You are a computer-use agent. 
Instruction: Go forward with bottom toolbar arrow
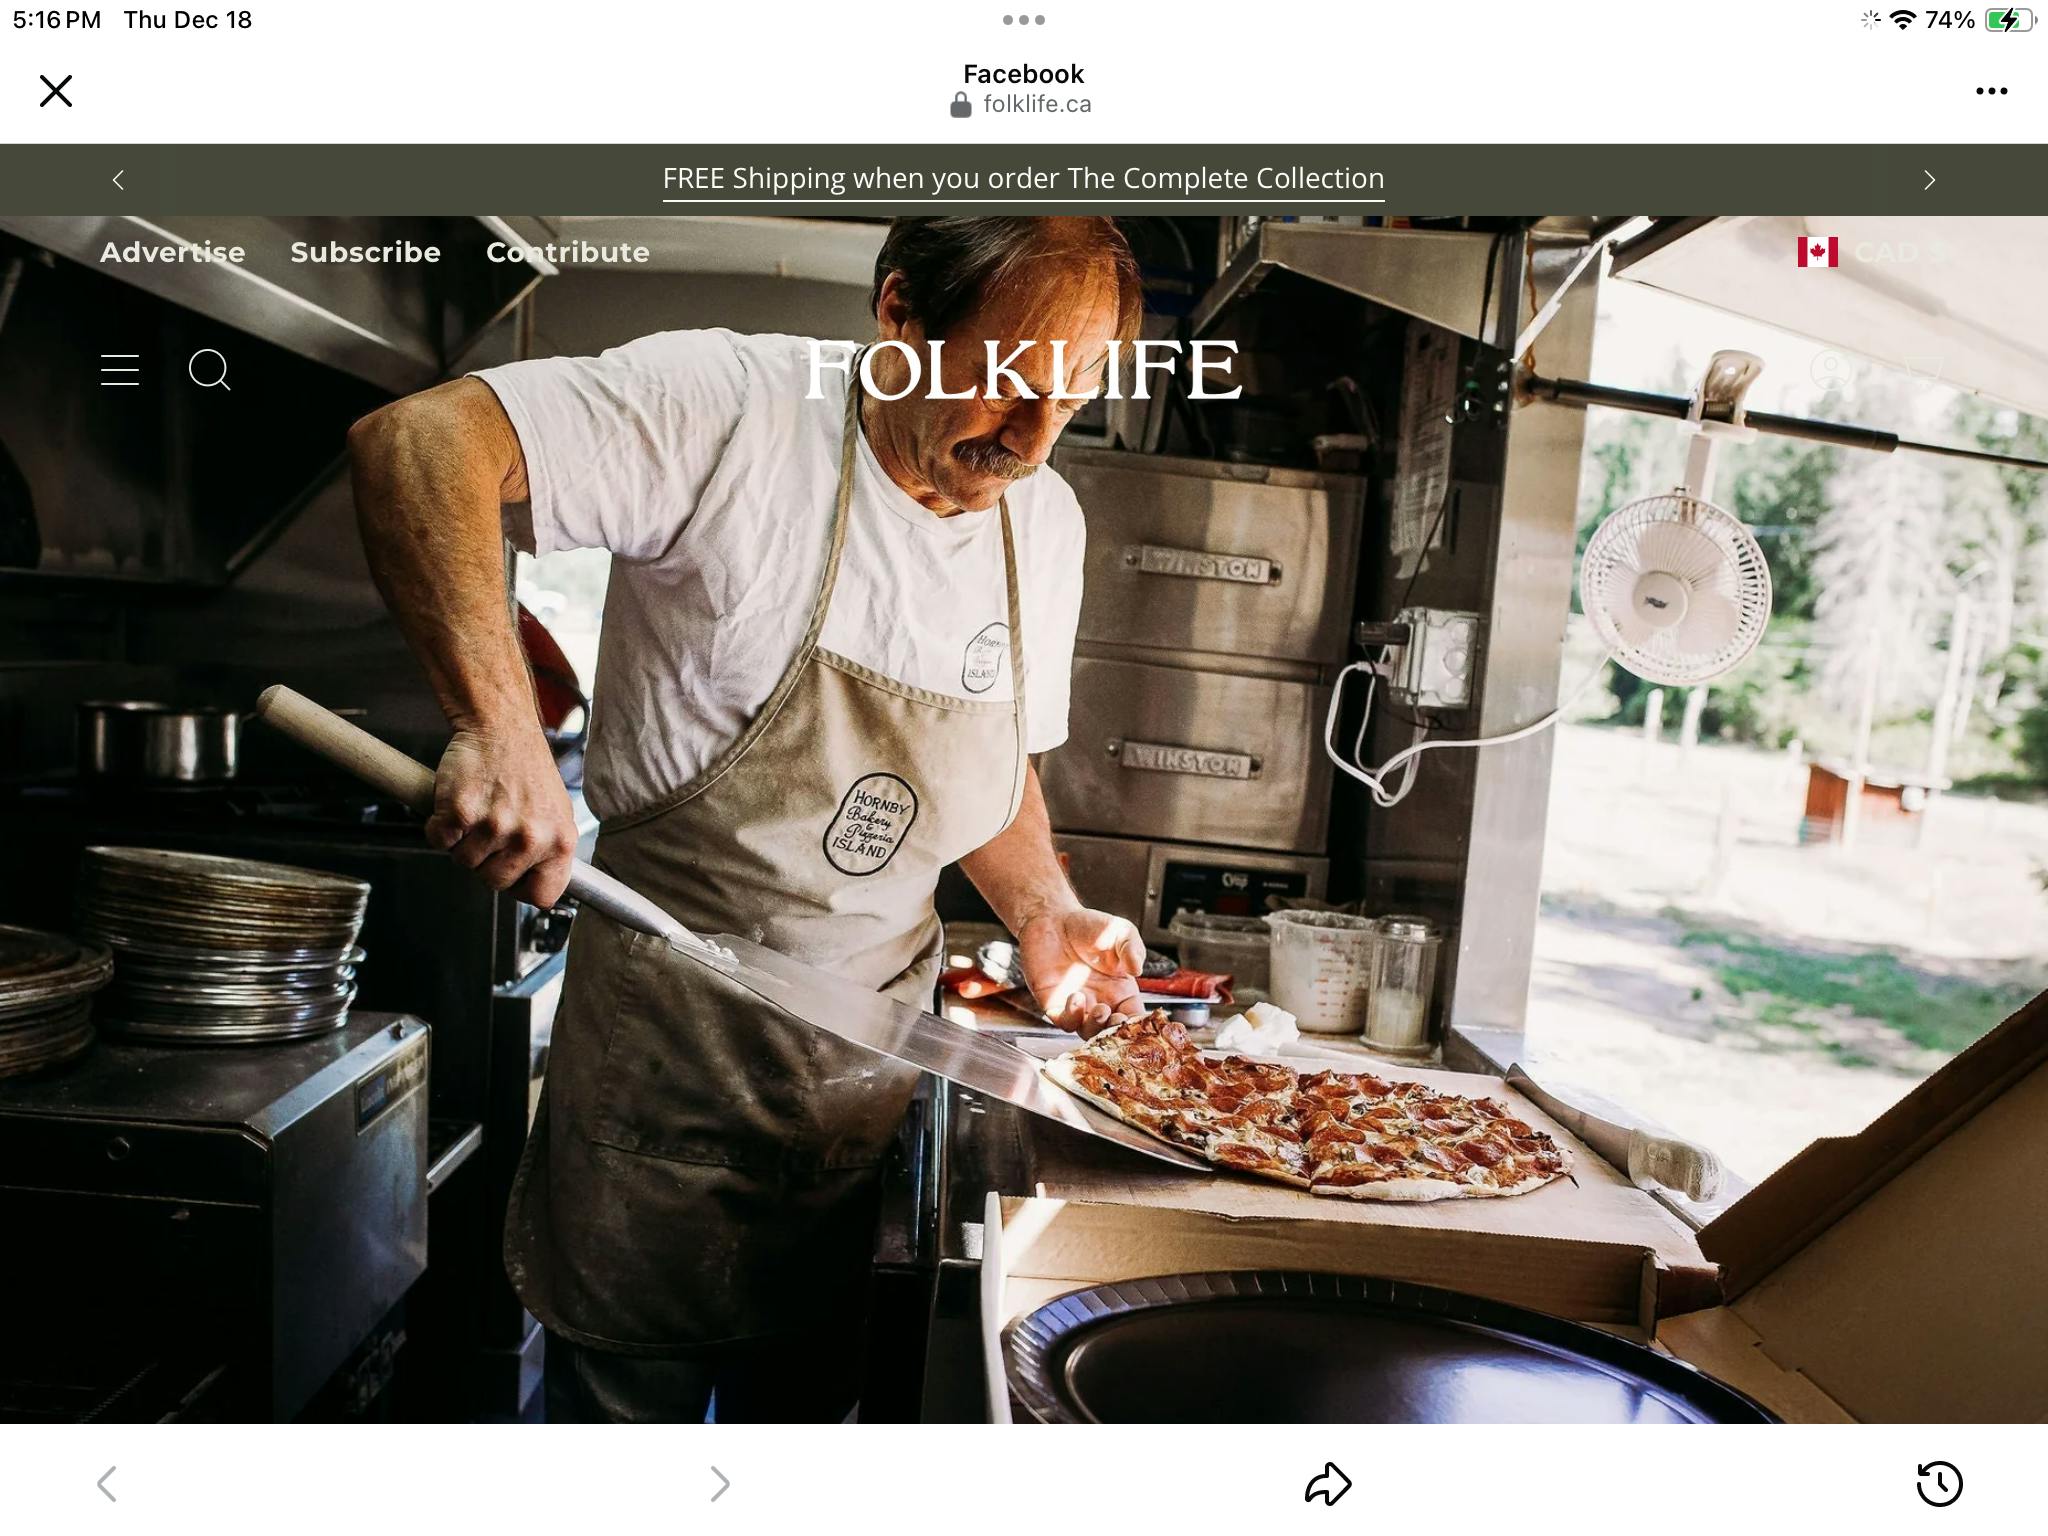pyautogui.click(x=720, y=1484)
